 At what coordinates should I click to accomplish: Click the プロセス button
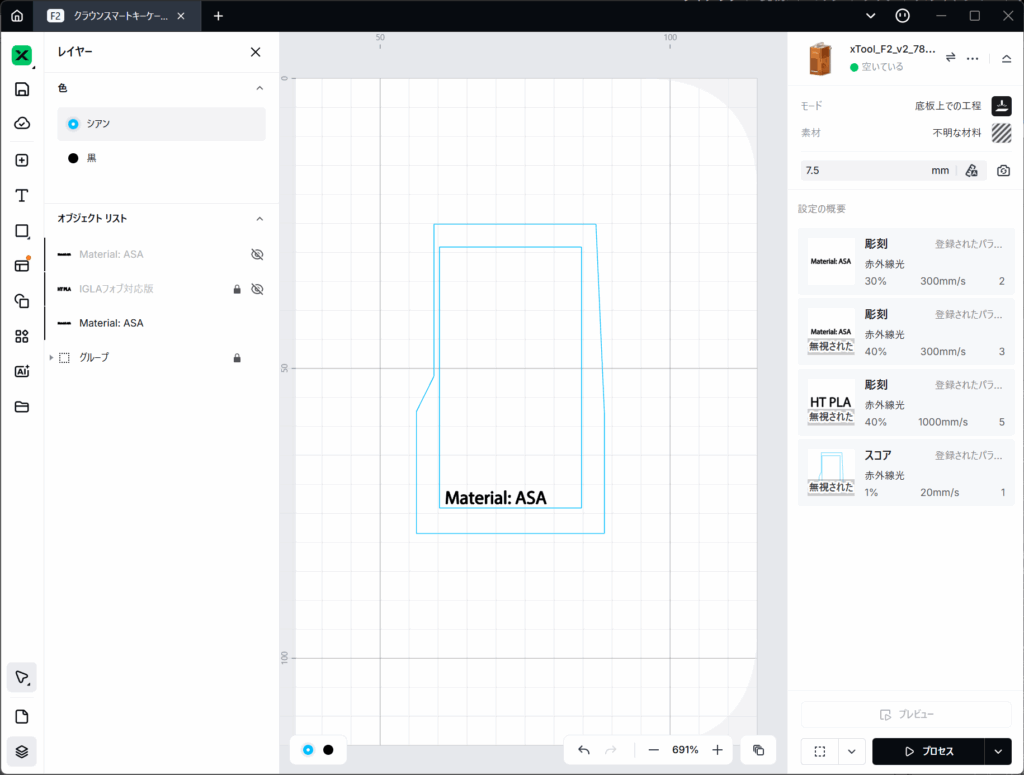coord(928,751)
